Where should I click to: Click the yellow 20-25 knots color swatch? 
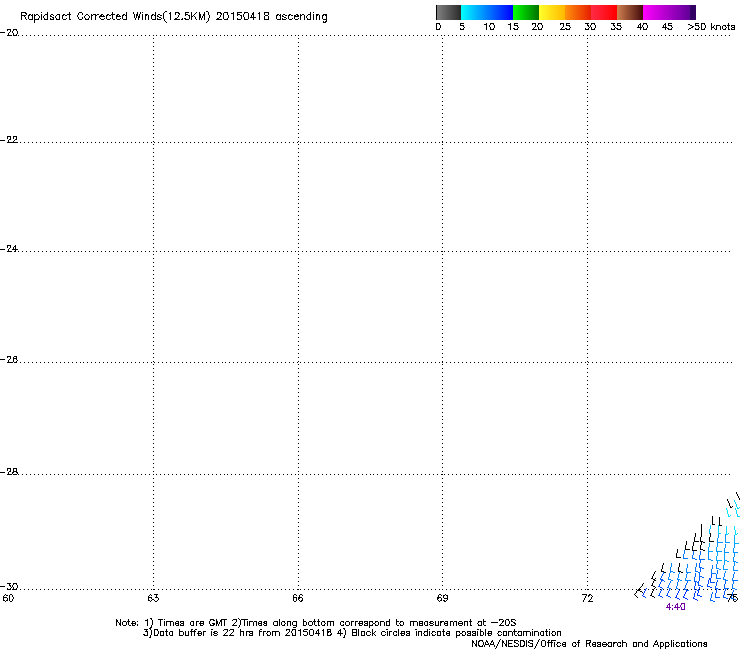pyautogui.click(x=552, y=12)
